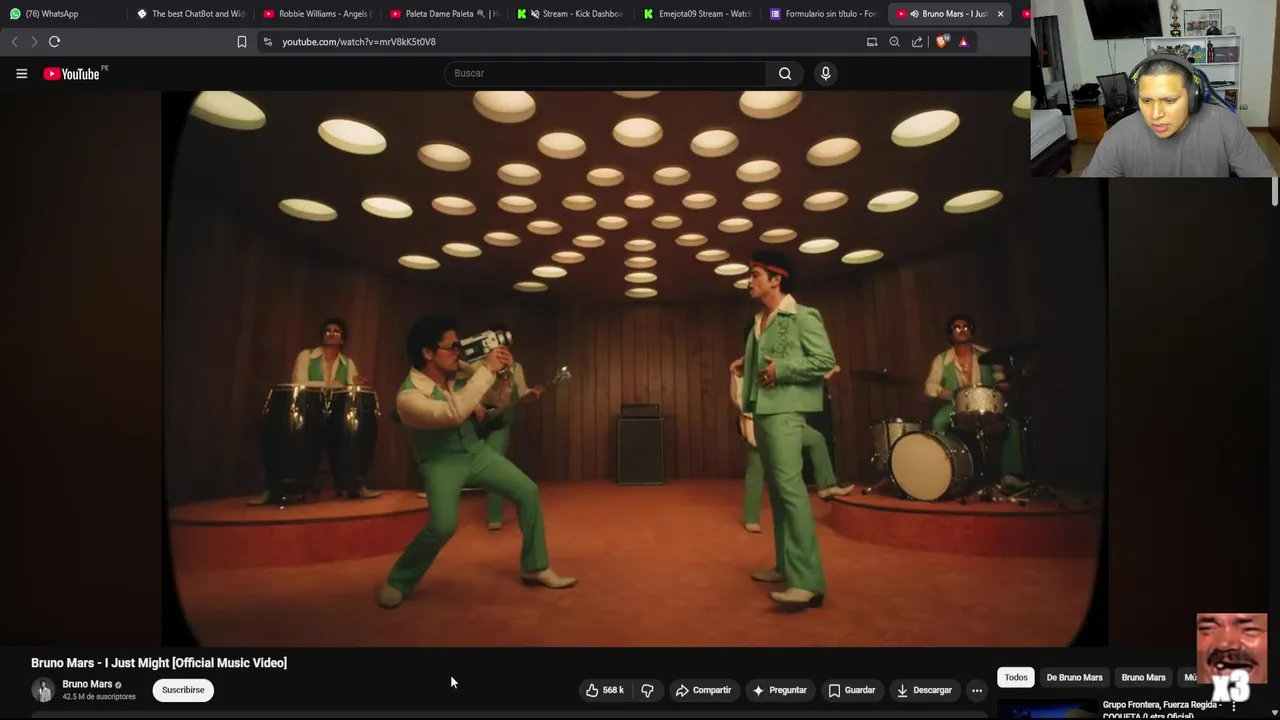Switch to The best ChatBot tab
1280x720 pixels.
pyautogui.click(x=190, y=14)
